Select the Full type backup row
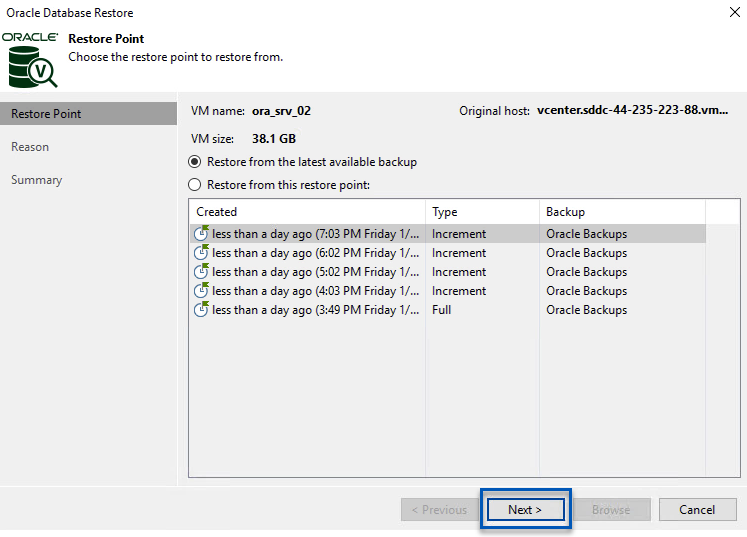This screenshot has width=747, height=537. (441, 310)
